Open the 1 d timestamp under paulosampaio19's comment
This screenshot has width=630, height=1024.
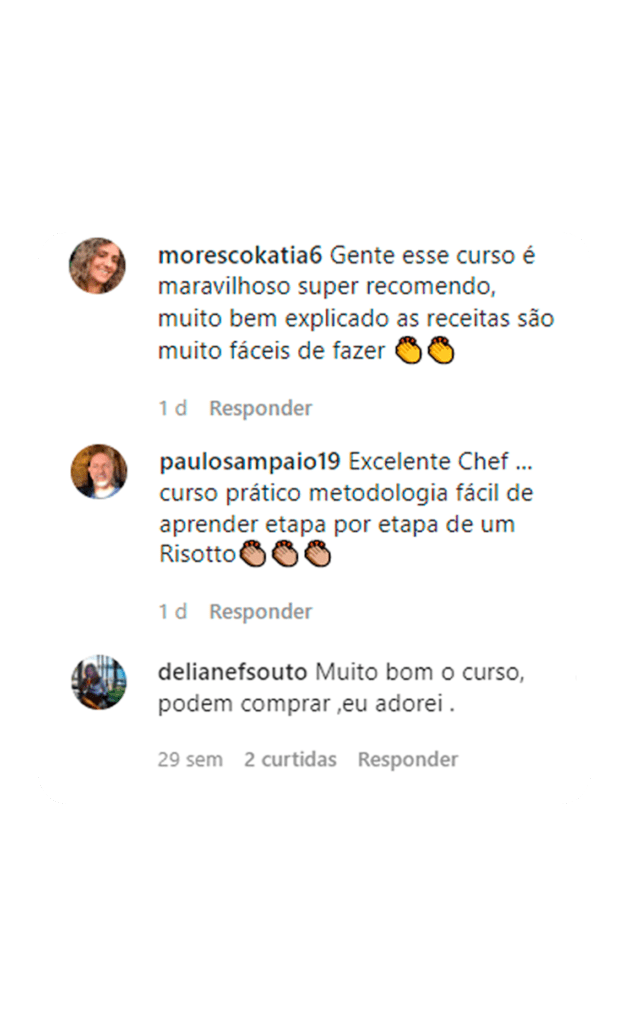point(172,612)
